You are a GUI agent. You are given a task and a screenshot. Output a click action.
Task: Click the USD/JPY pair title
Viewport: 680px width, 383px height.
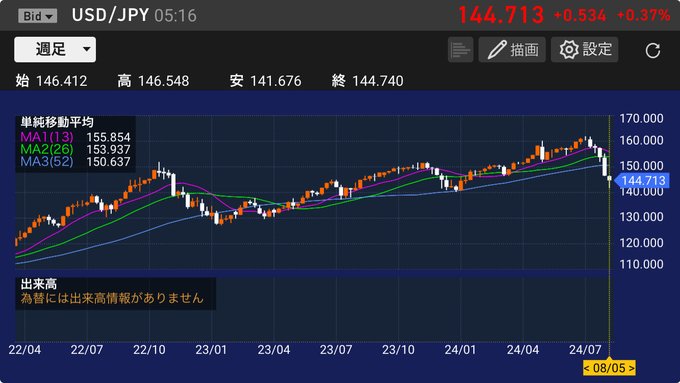(111, 15)
